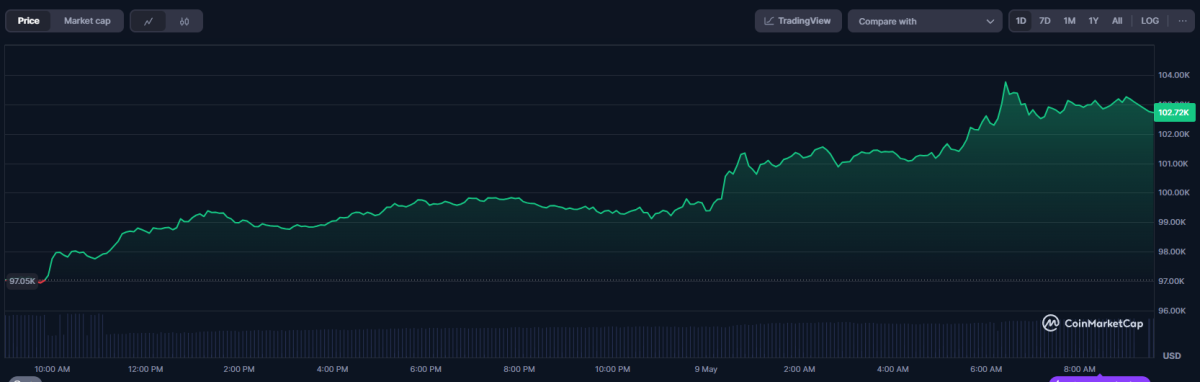
Task: Select the 1Y time range
Action: coord(1094,21)
